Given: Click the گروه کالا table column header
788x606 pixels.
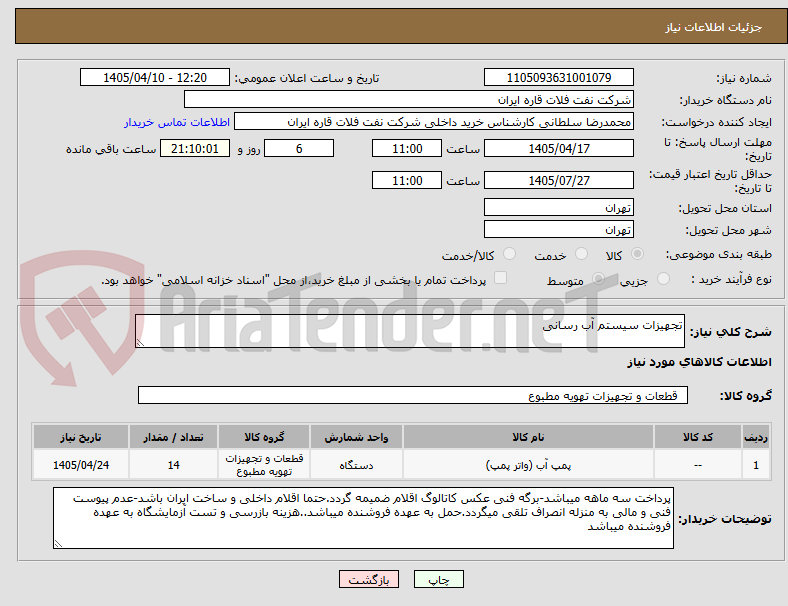Looking at the screenshot, I should pos(264,437).
